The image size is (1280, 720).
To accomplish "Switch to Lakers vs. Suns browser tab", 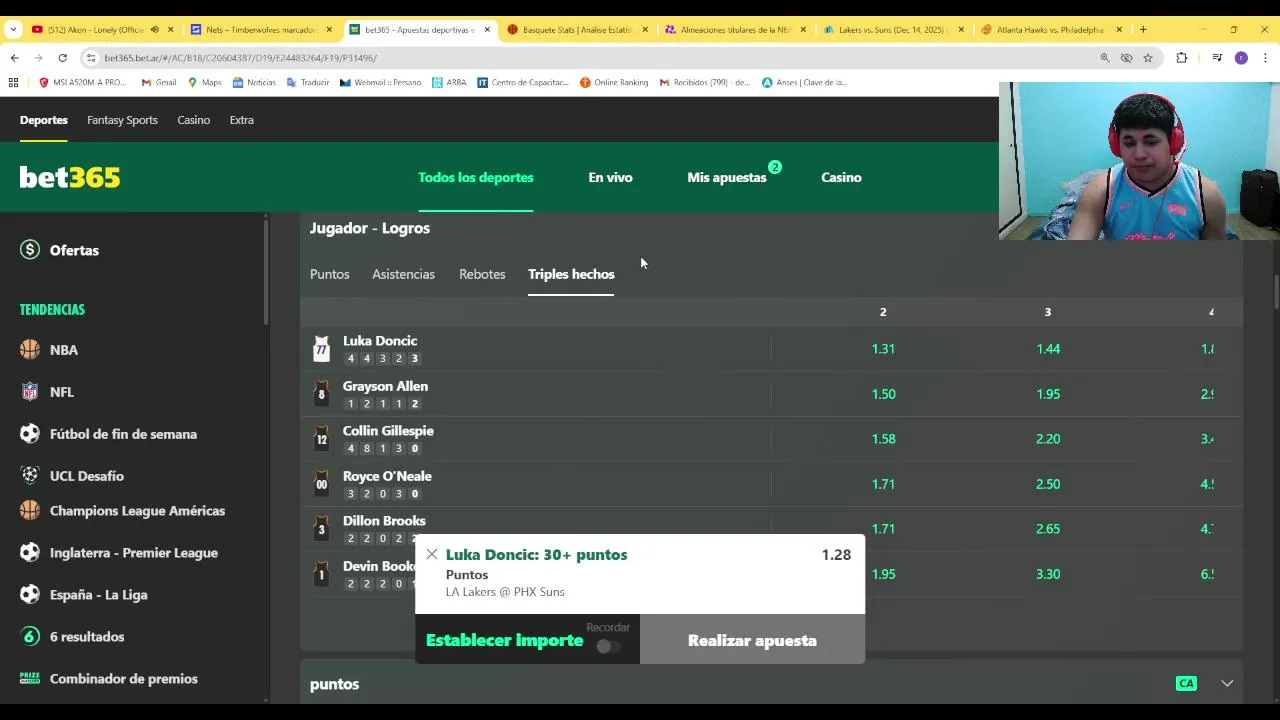I will 891,30.
